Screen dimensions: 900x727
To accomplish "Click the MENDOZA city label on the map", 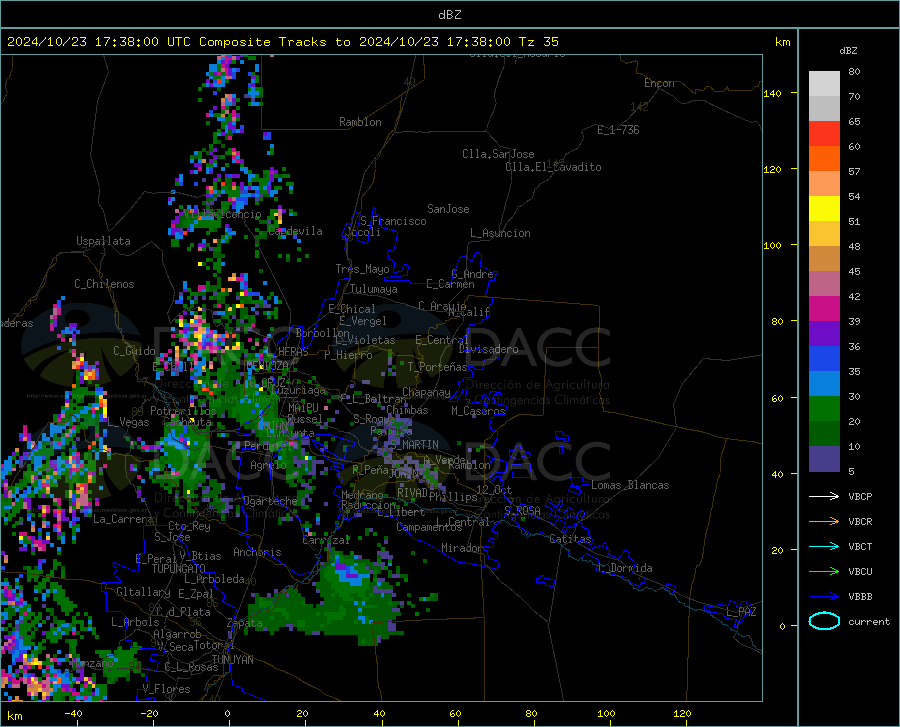I will [x=267, y=366].
